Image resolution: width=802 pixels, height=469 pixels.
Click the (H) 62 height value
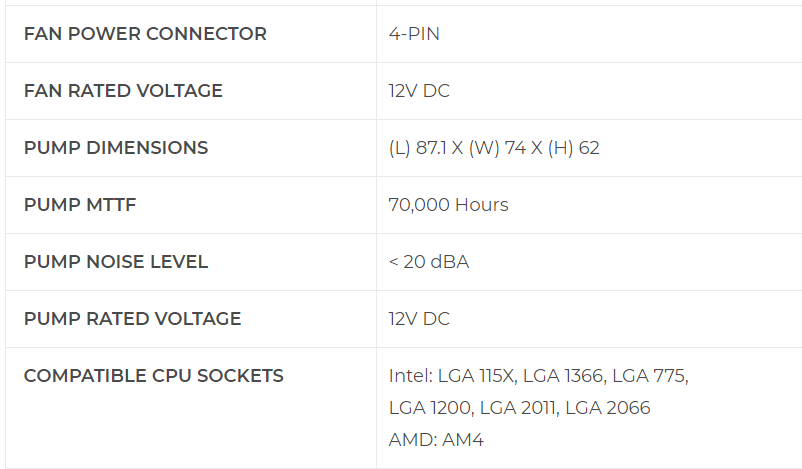click(x=573, y=148)
